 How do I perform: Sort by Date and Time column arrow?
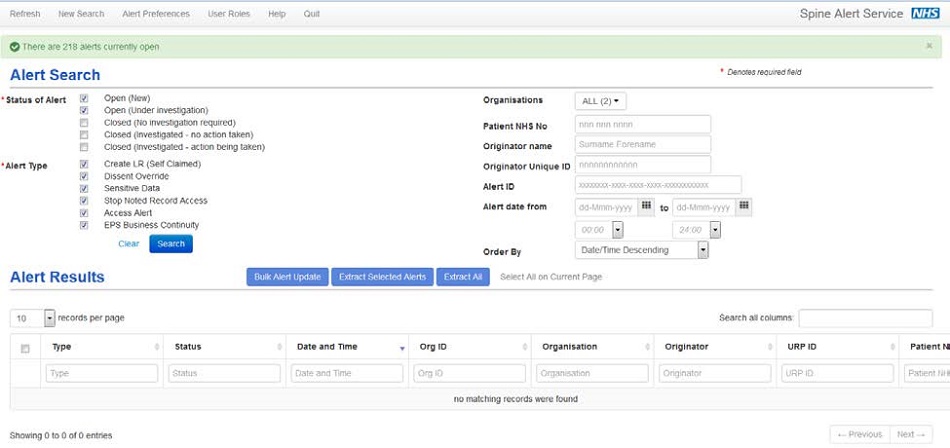[x=402, y=348]
